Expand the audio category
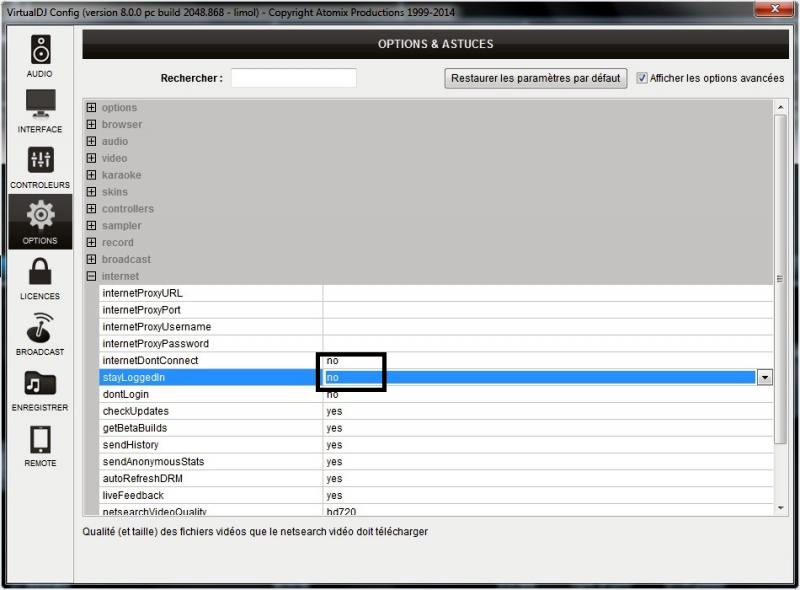The width and height of the screenshot is (800, 590). click(x=91, y=141)
